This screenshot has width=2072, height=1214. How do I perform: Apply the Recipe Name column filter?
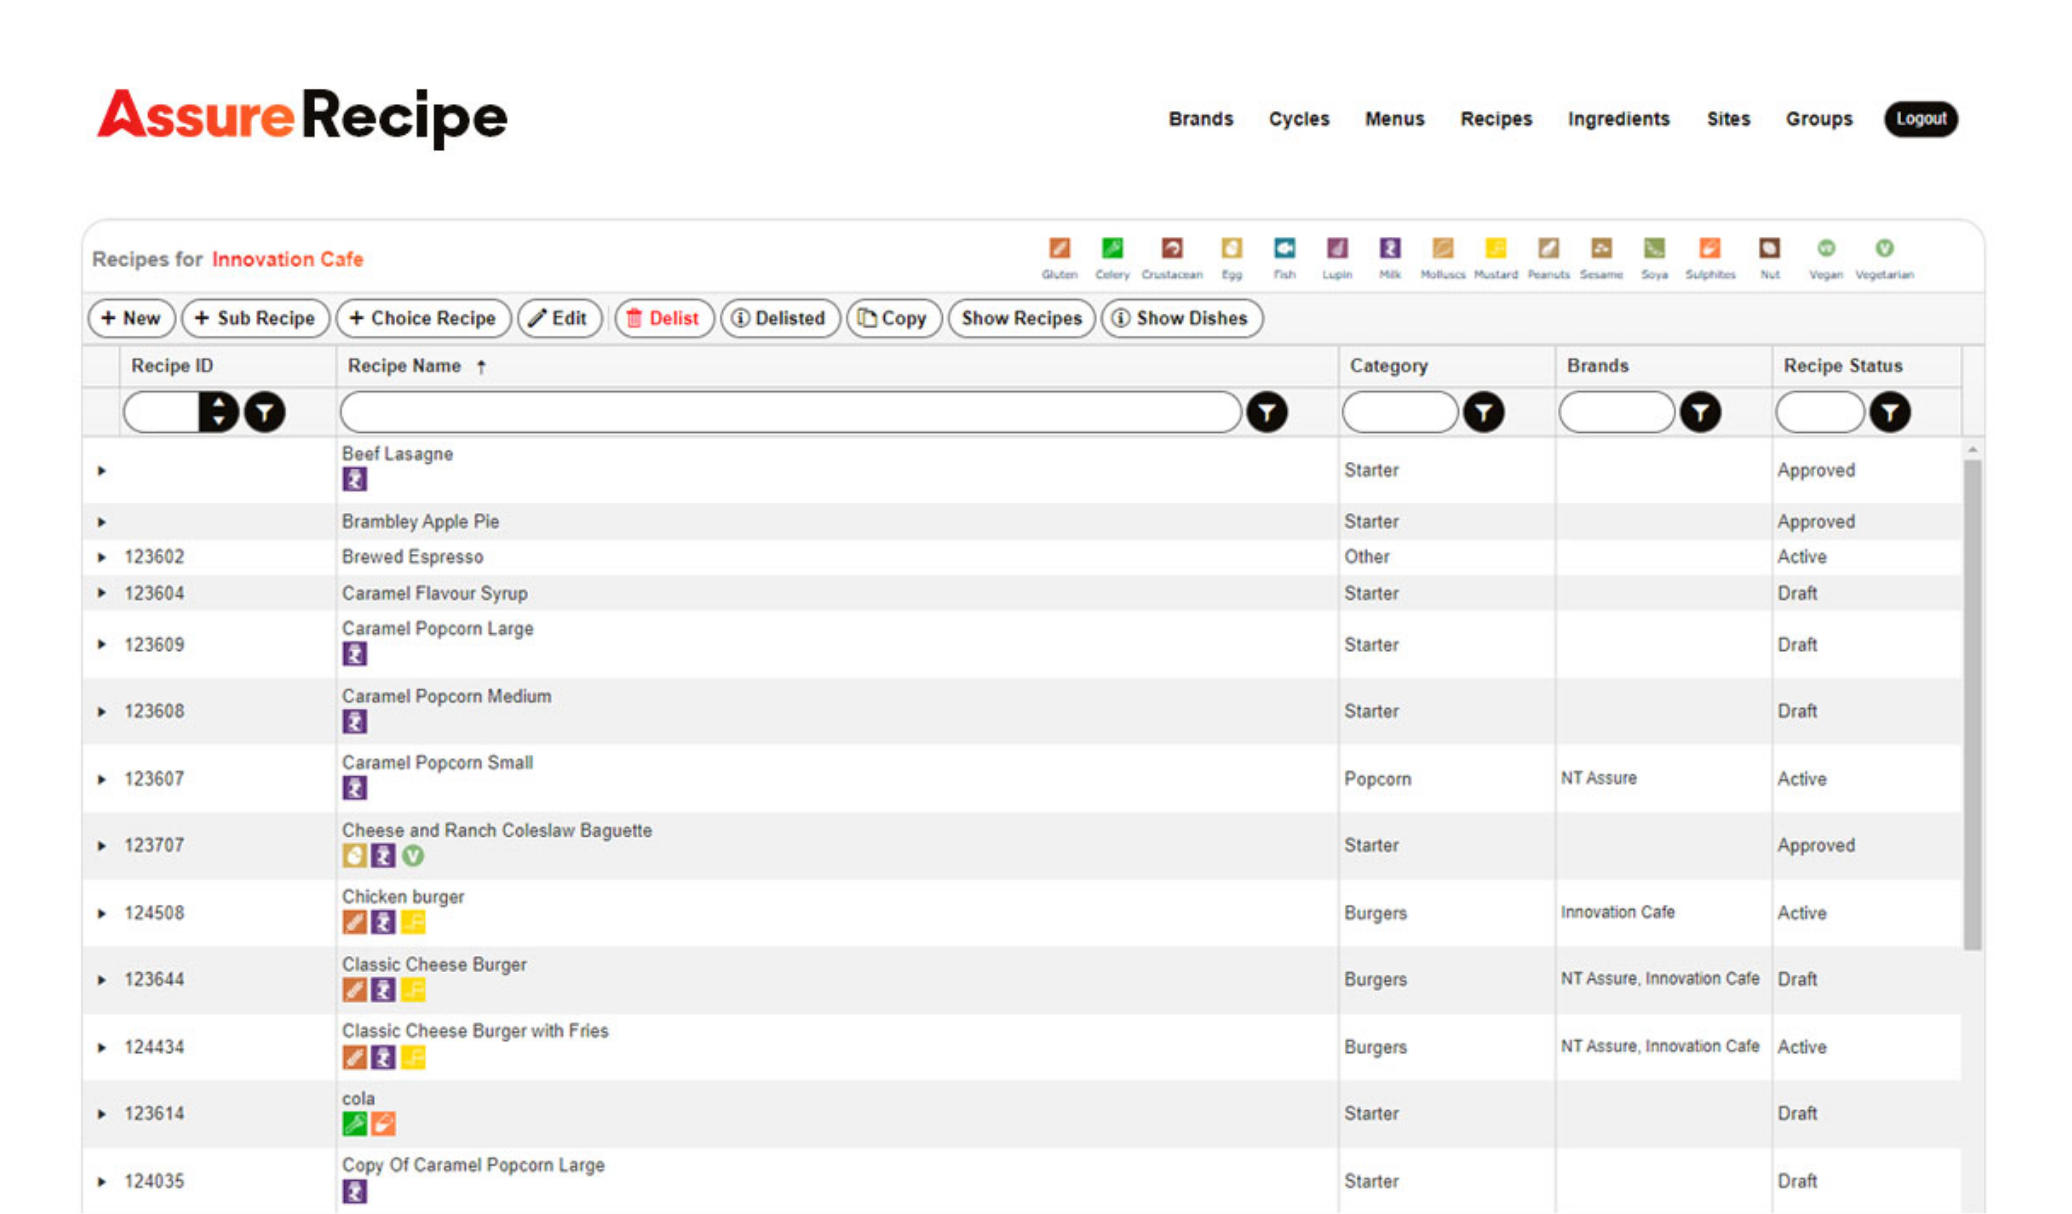(1267, 412)
